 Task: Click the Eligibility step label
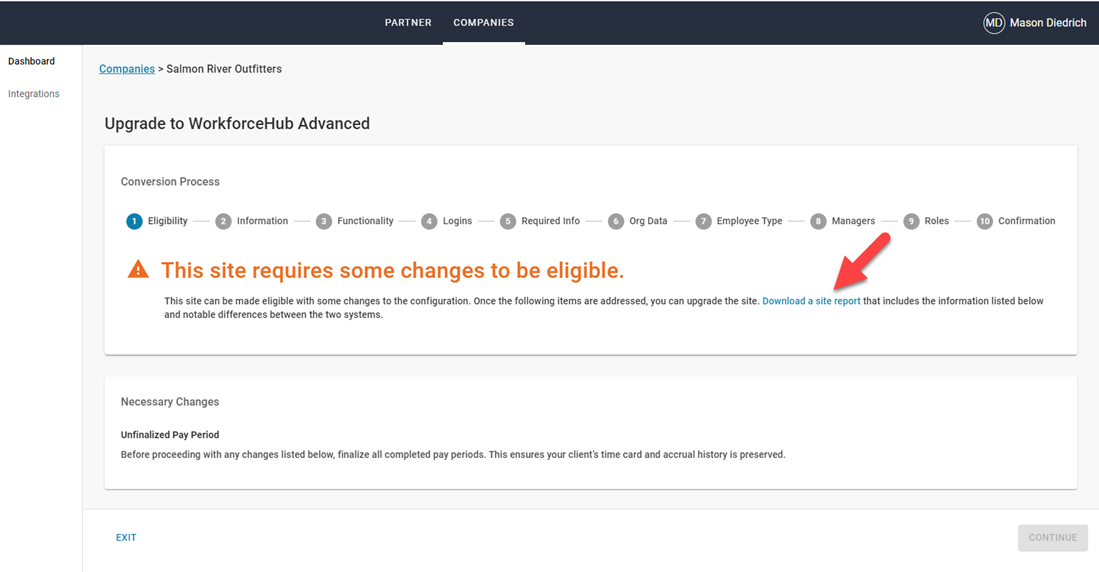click(x=168, y=221)
